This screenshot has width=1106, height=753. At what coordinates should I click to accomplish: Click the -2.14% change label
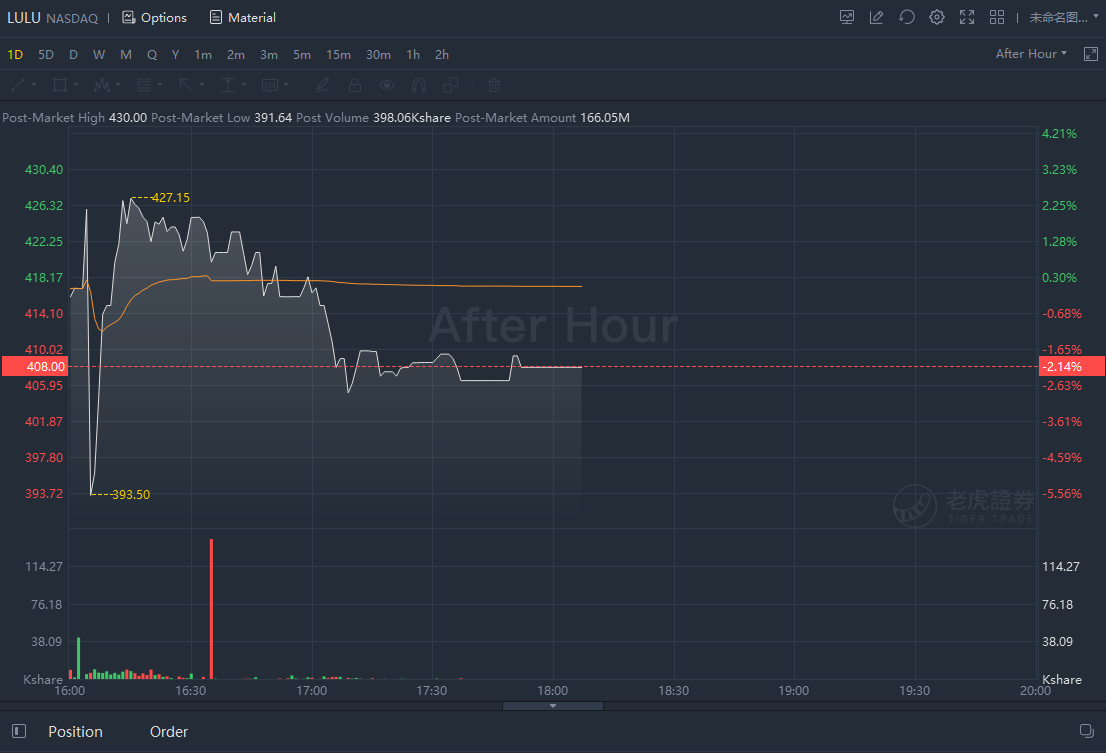pos(1071,367)
